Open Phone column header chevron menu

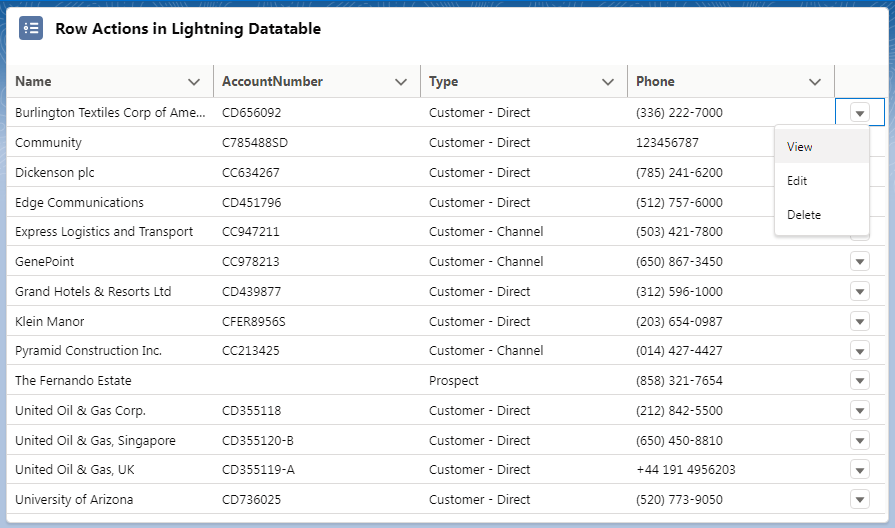coord(815,82)
